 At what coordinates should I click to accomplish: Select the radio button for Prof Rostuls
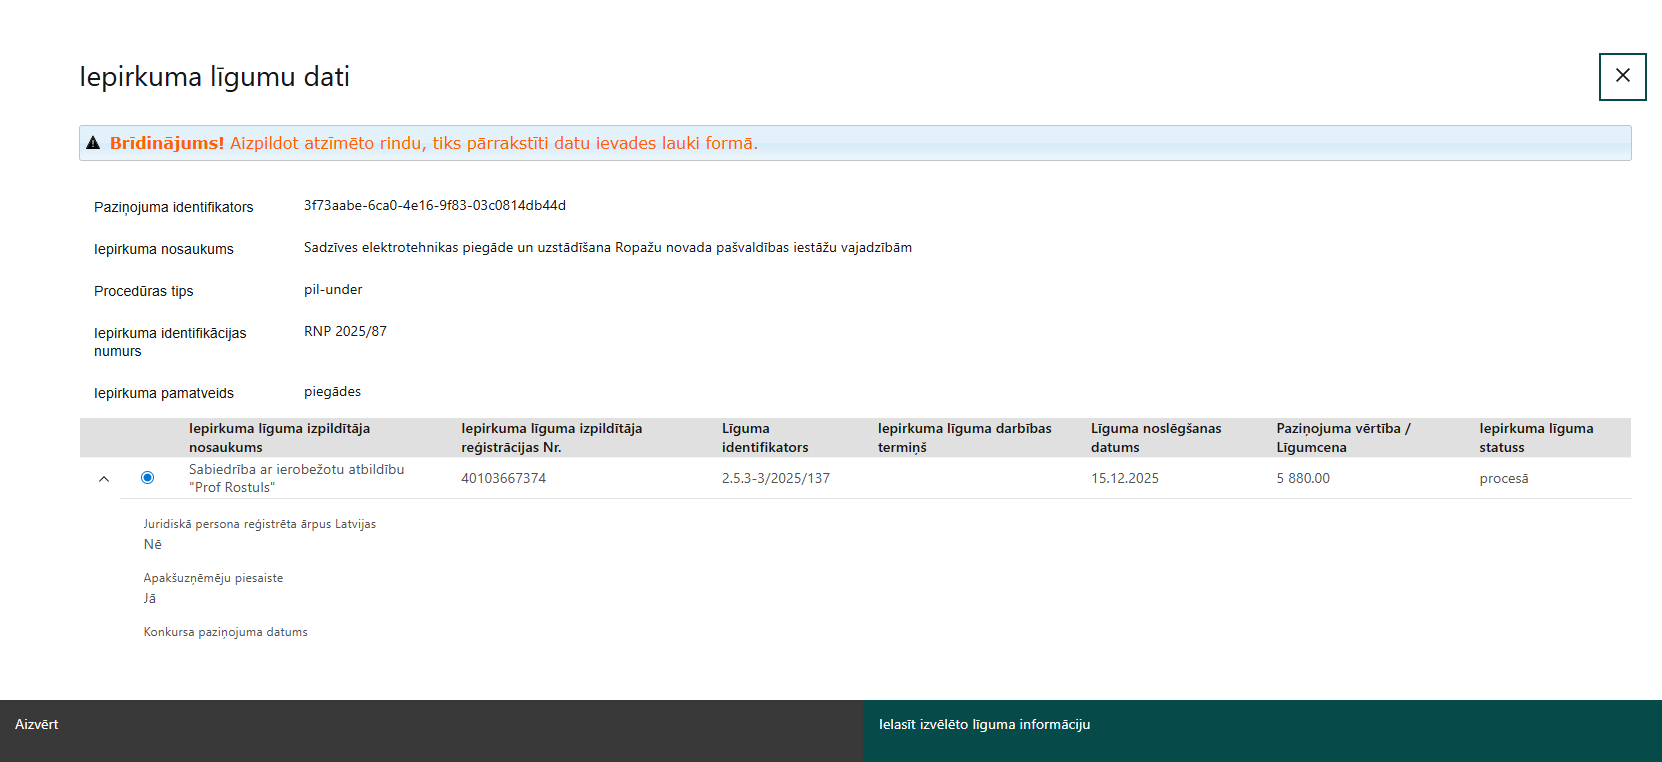148,478
